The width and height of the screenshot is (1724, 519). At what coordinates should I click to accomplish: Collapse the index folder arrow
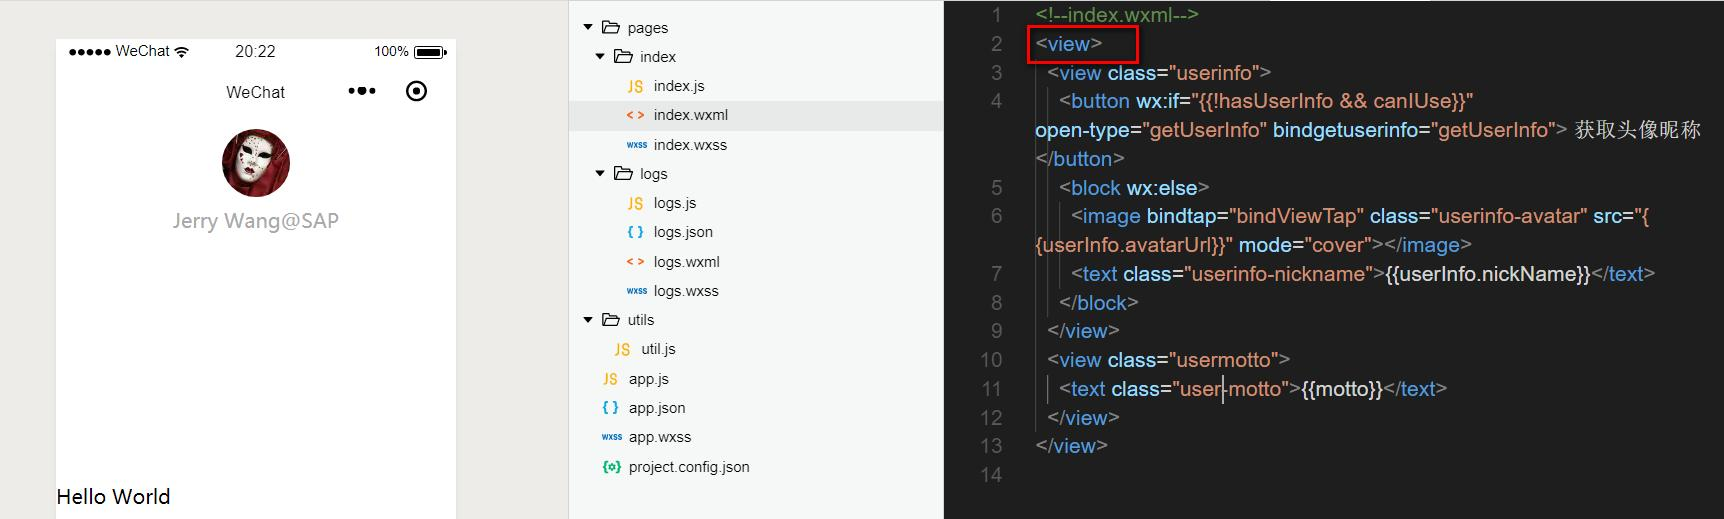pyautogui.click(x=600, y=57)
